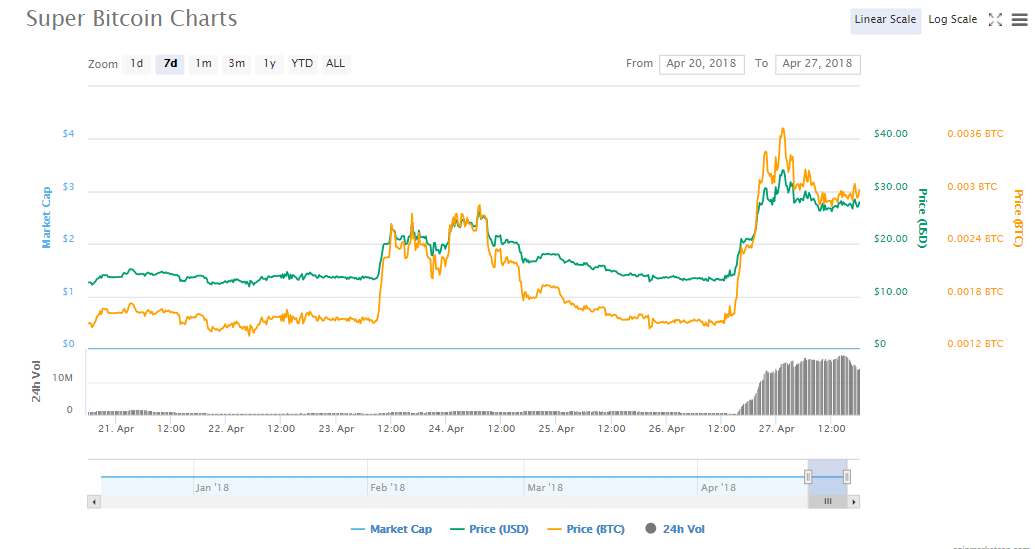Click the scrollbar left arrow

coord(94,501)
